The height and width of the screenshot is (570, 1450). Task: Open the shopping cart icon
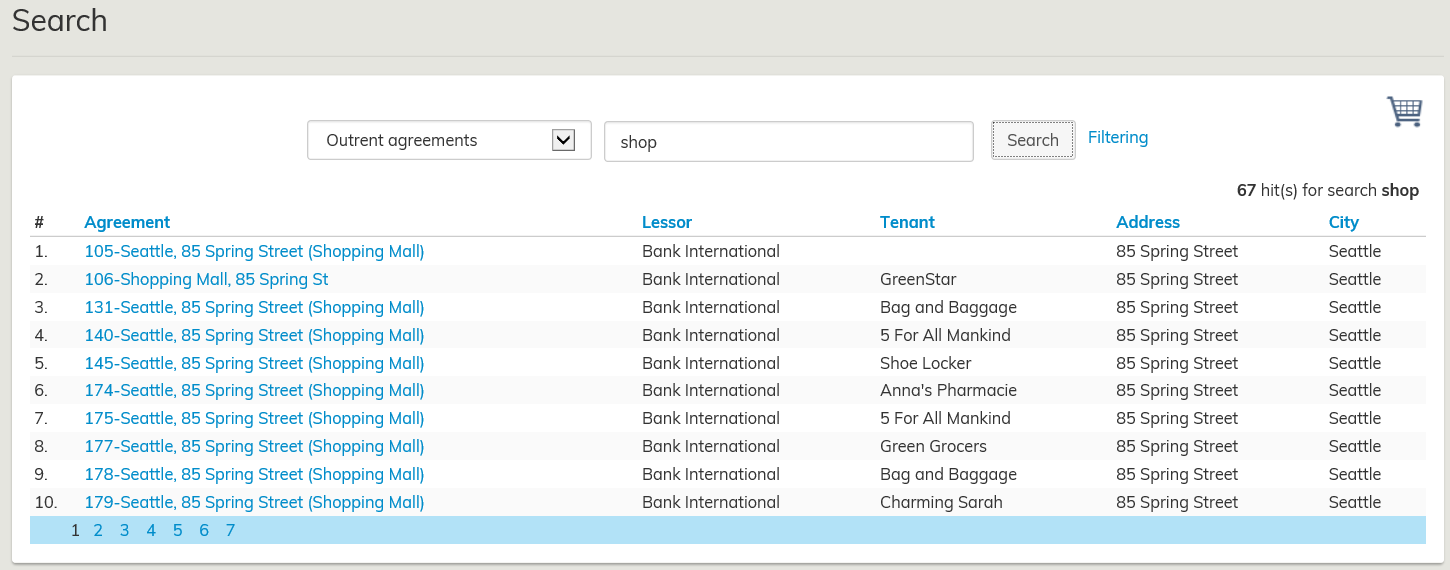click(x=1404, y=112)
